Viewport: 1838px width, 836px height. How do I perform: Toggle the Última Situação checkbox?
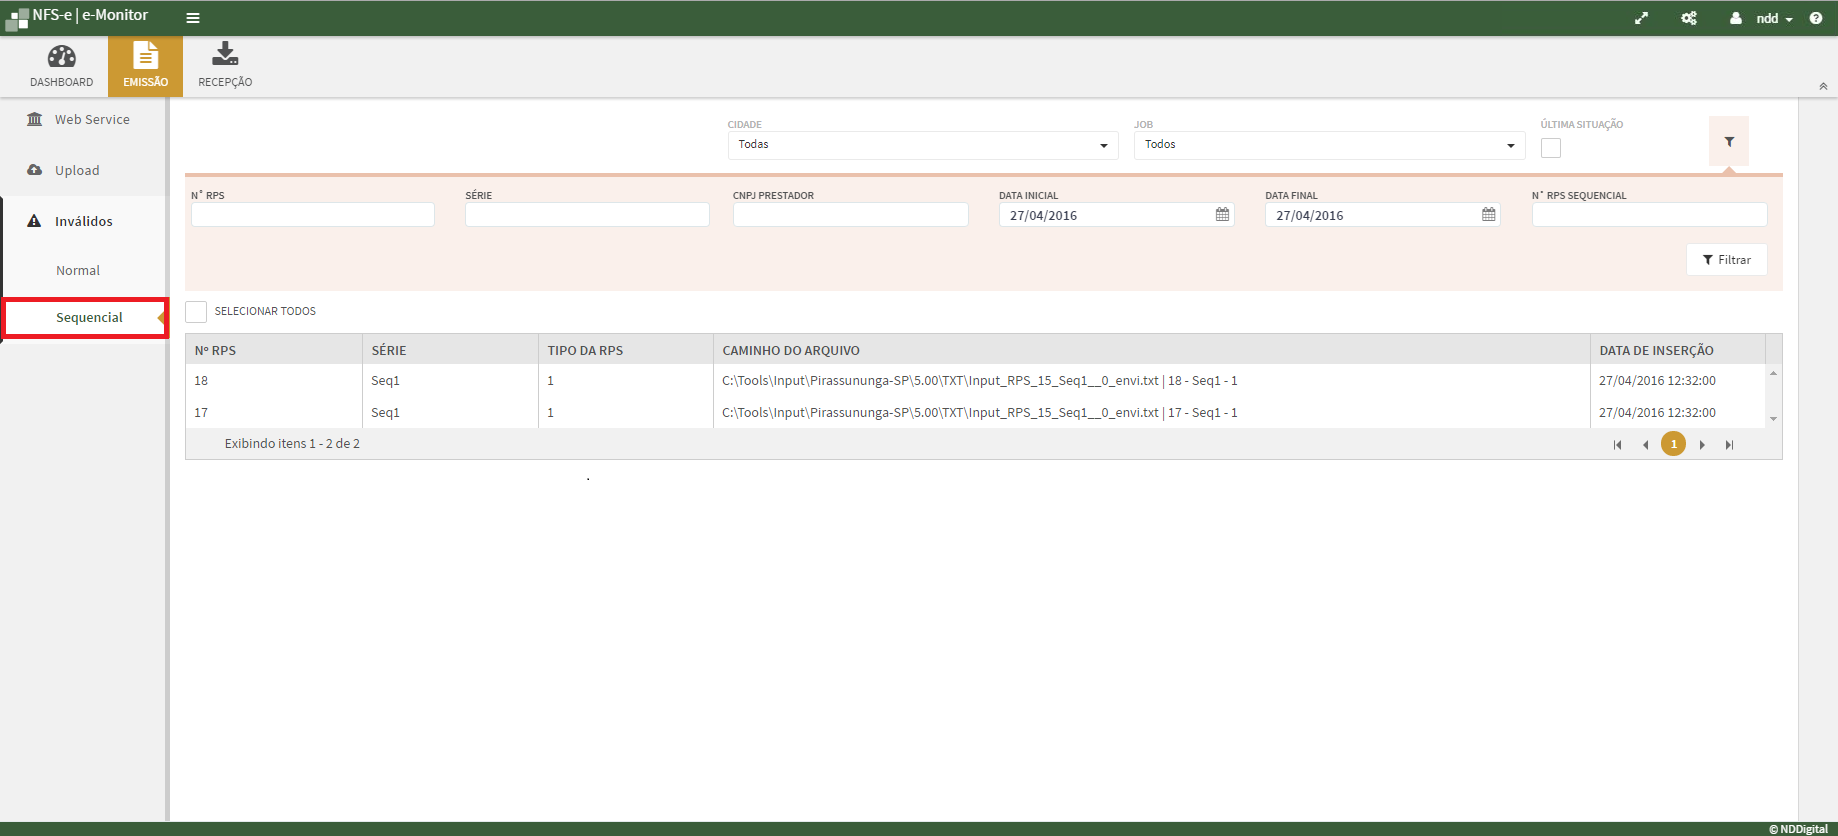(x=1551, y=148)
